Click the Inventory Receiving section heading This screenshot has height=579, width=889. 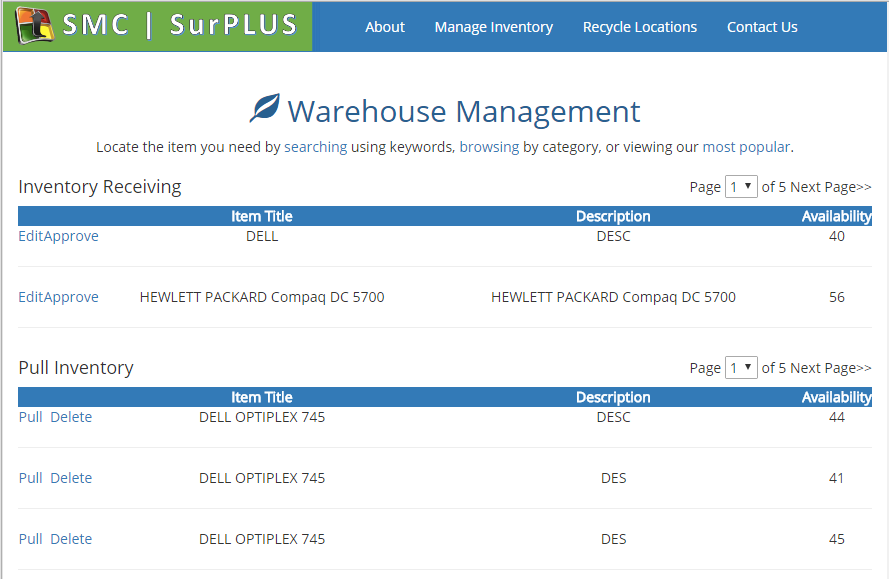point(100,187)
